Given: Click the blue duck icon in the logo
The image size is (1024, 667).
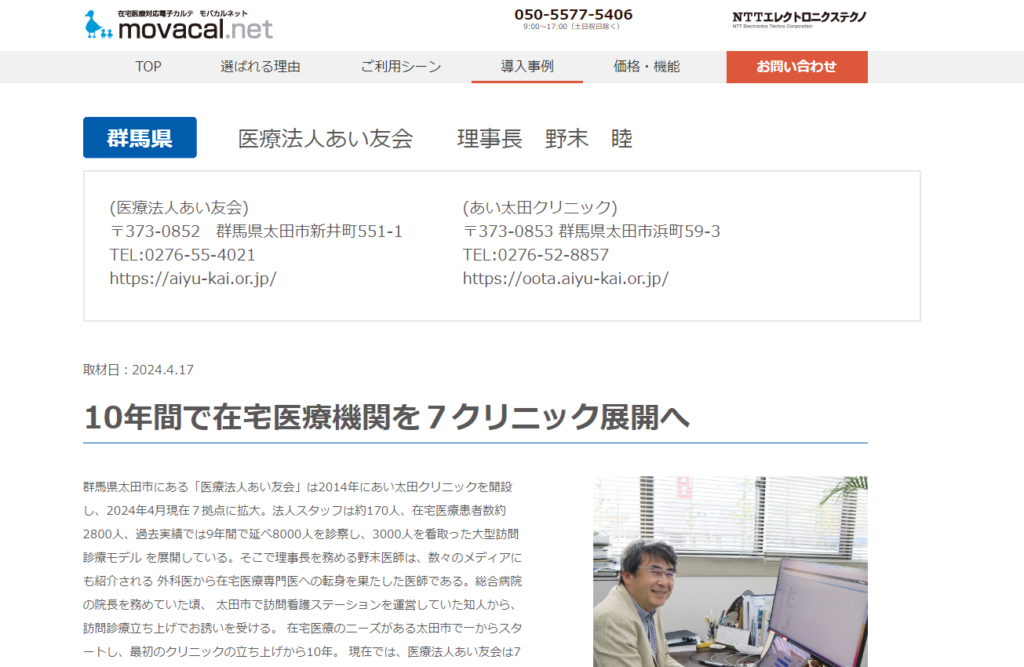Looking at the screenshot, I should coord(99,25).
